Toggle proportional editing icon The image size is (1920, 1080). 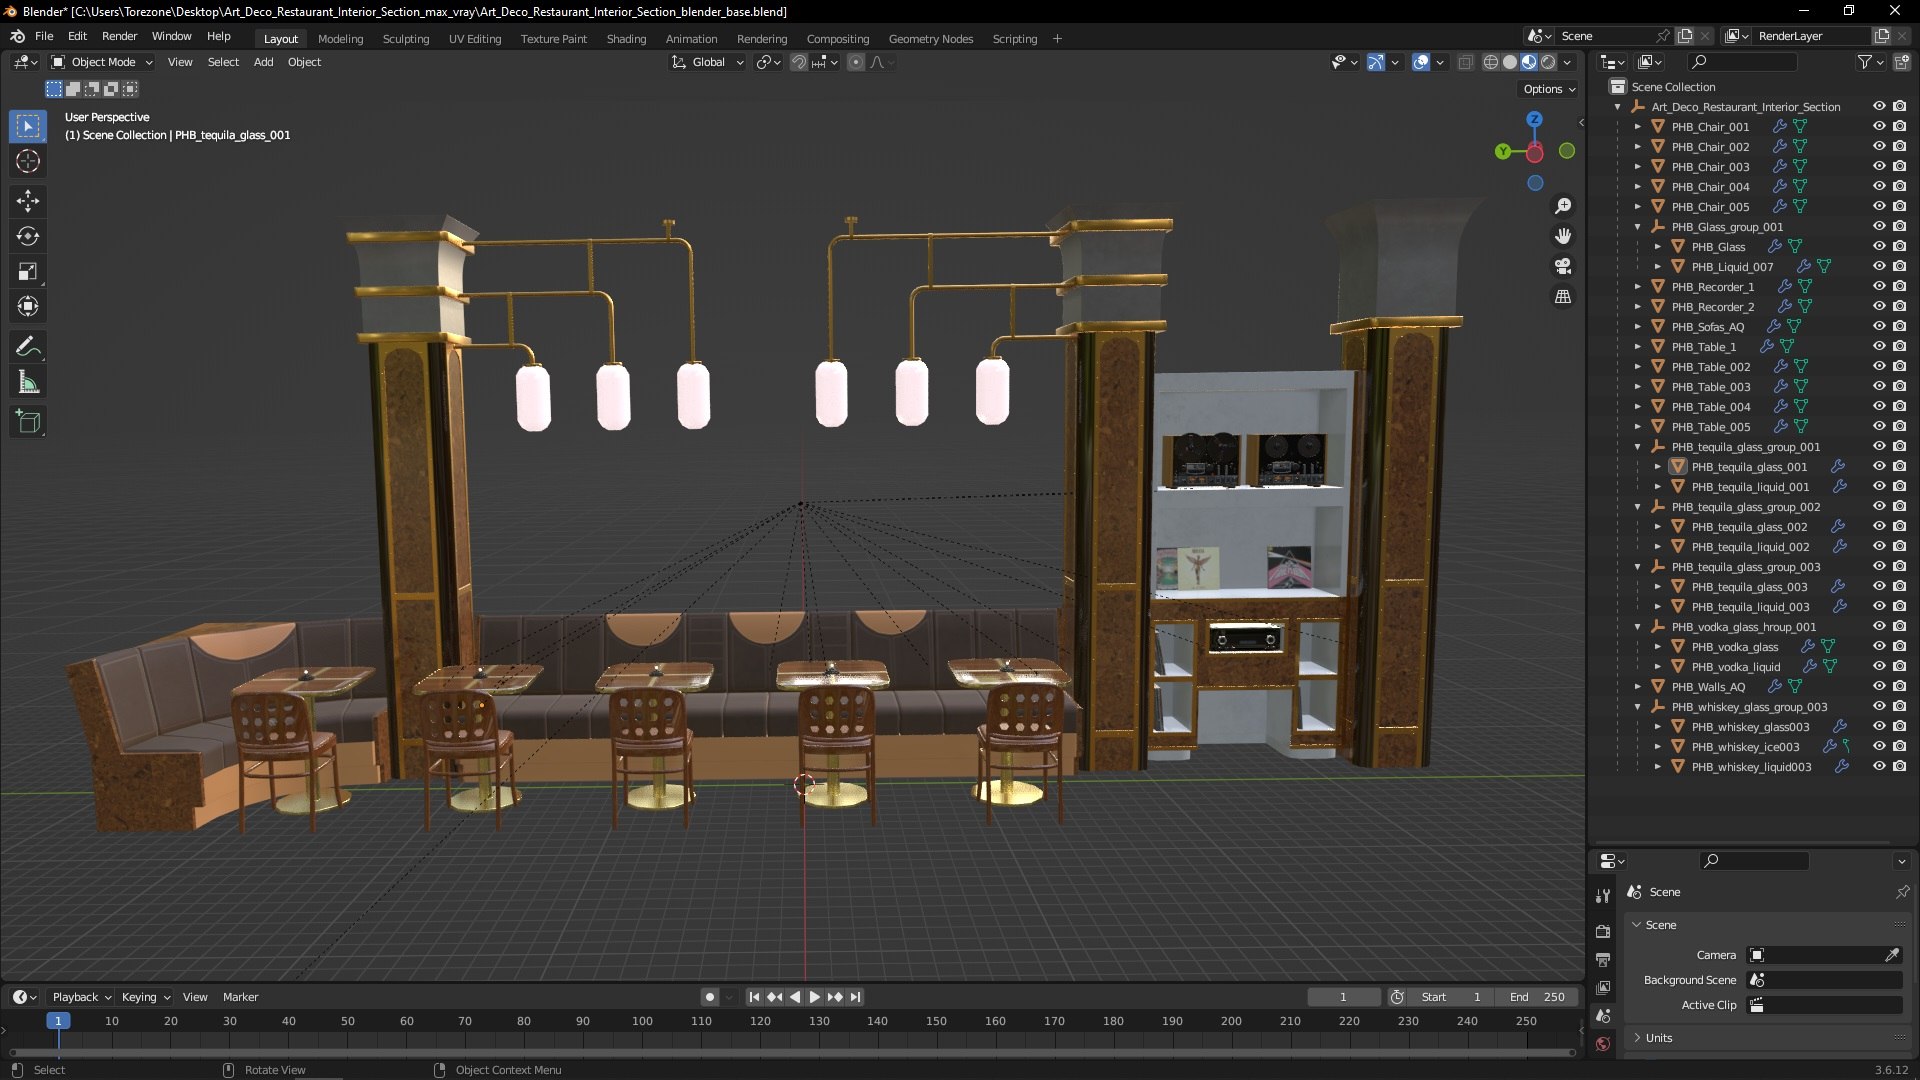[856, 62]
